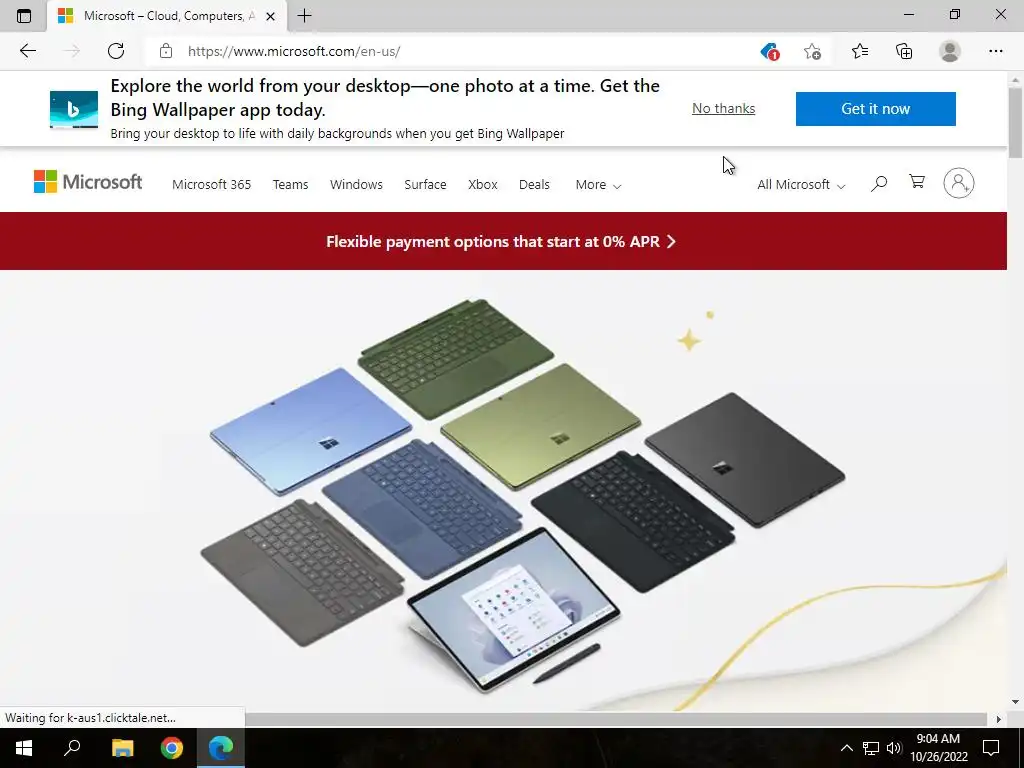Open network status tray icon

click(x=871, y=748)
